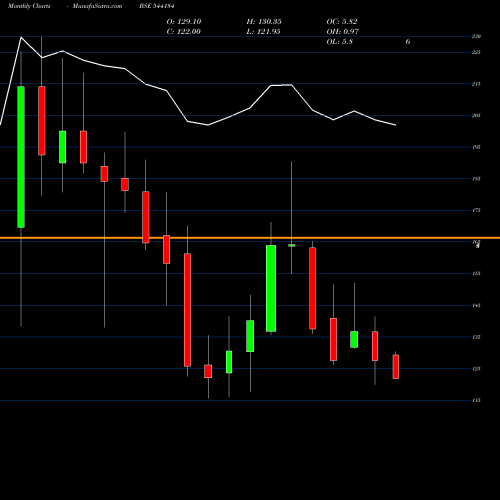Click the close value "C: 122.00"

[x=184, y=31]
